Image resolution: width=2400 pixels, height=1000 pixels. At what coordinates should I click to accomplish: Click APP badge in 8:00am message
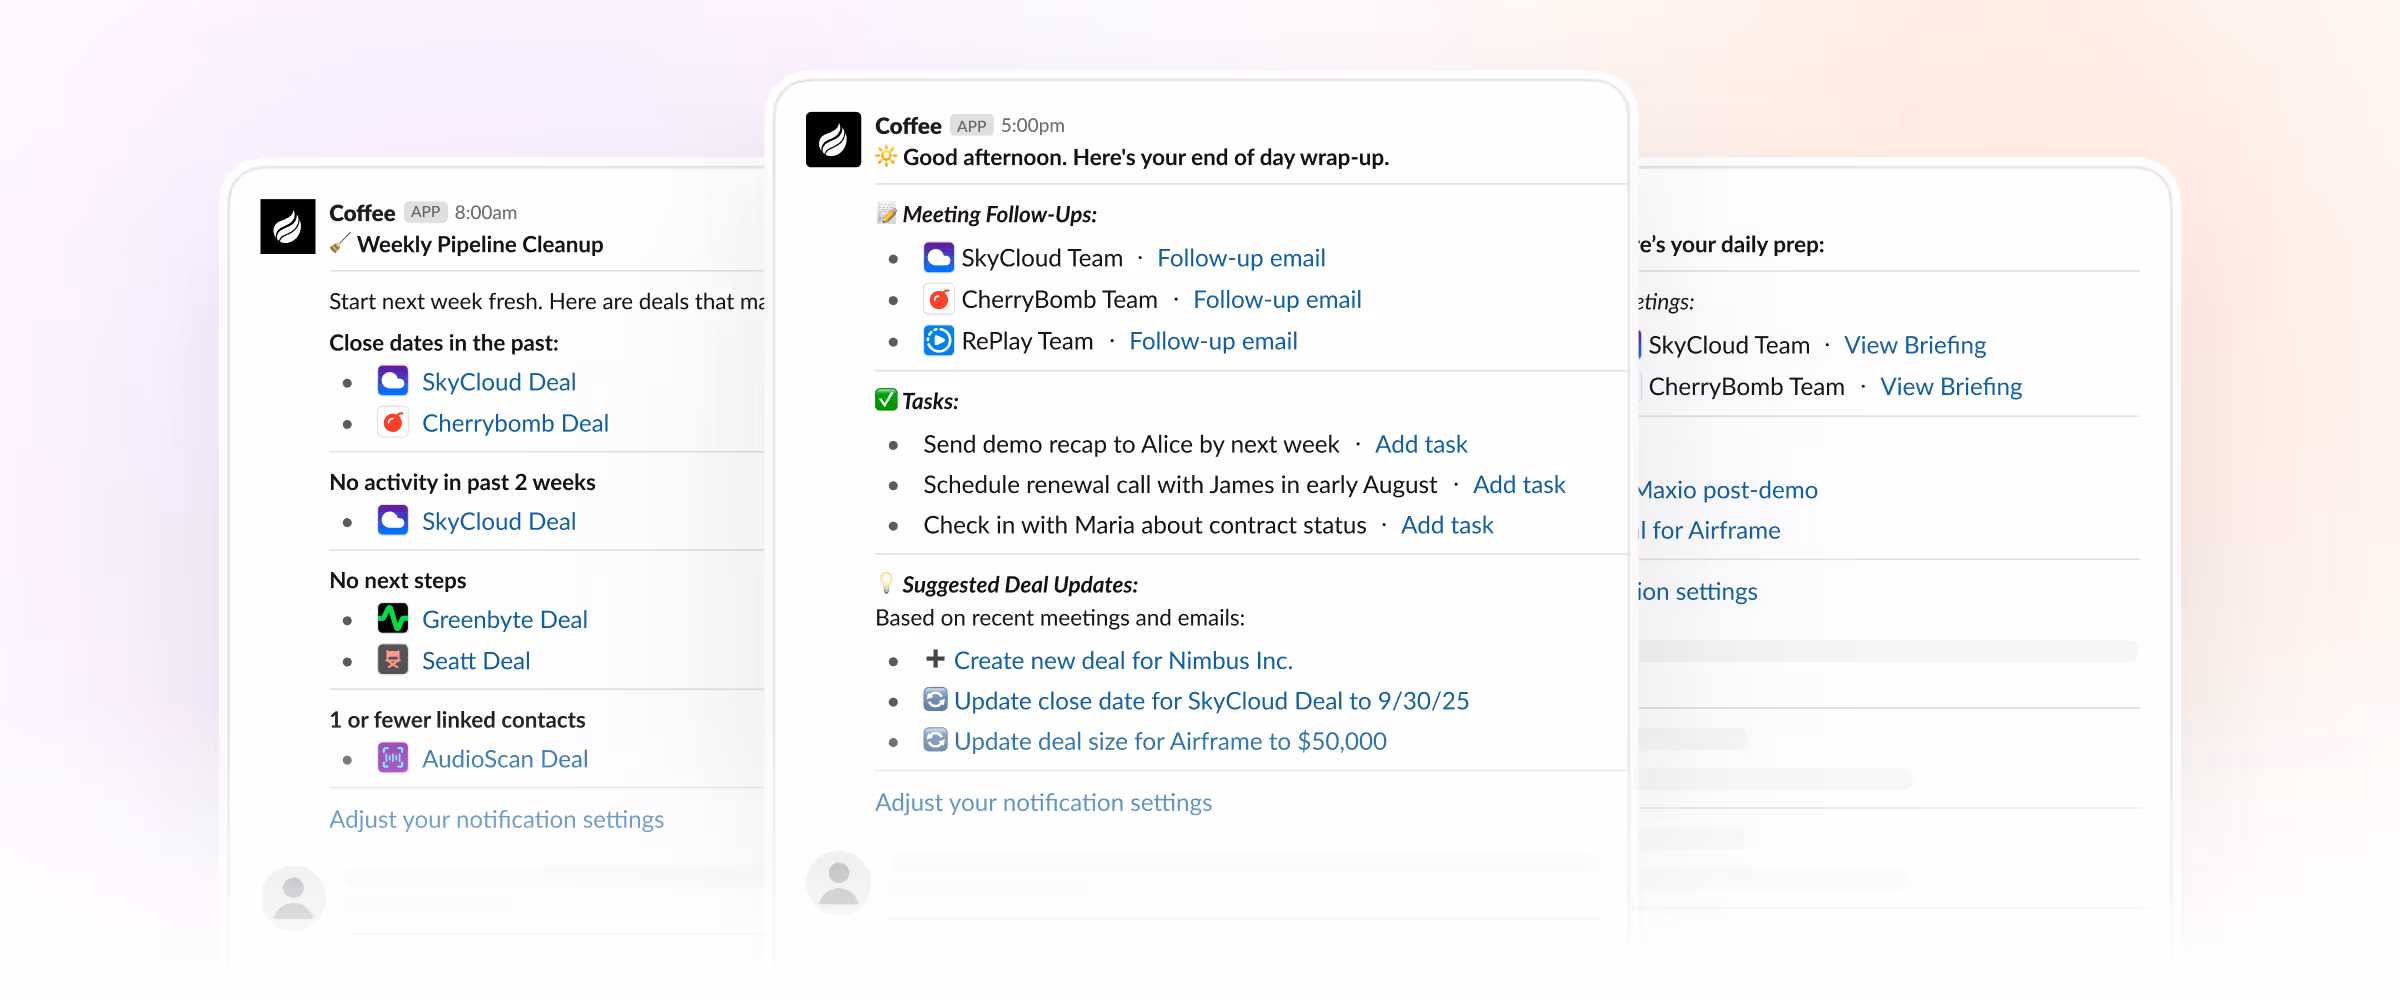pos(425,212)
